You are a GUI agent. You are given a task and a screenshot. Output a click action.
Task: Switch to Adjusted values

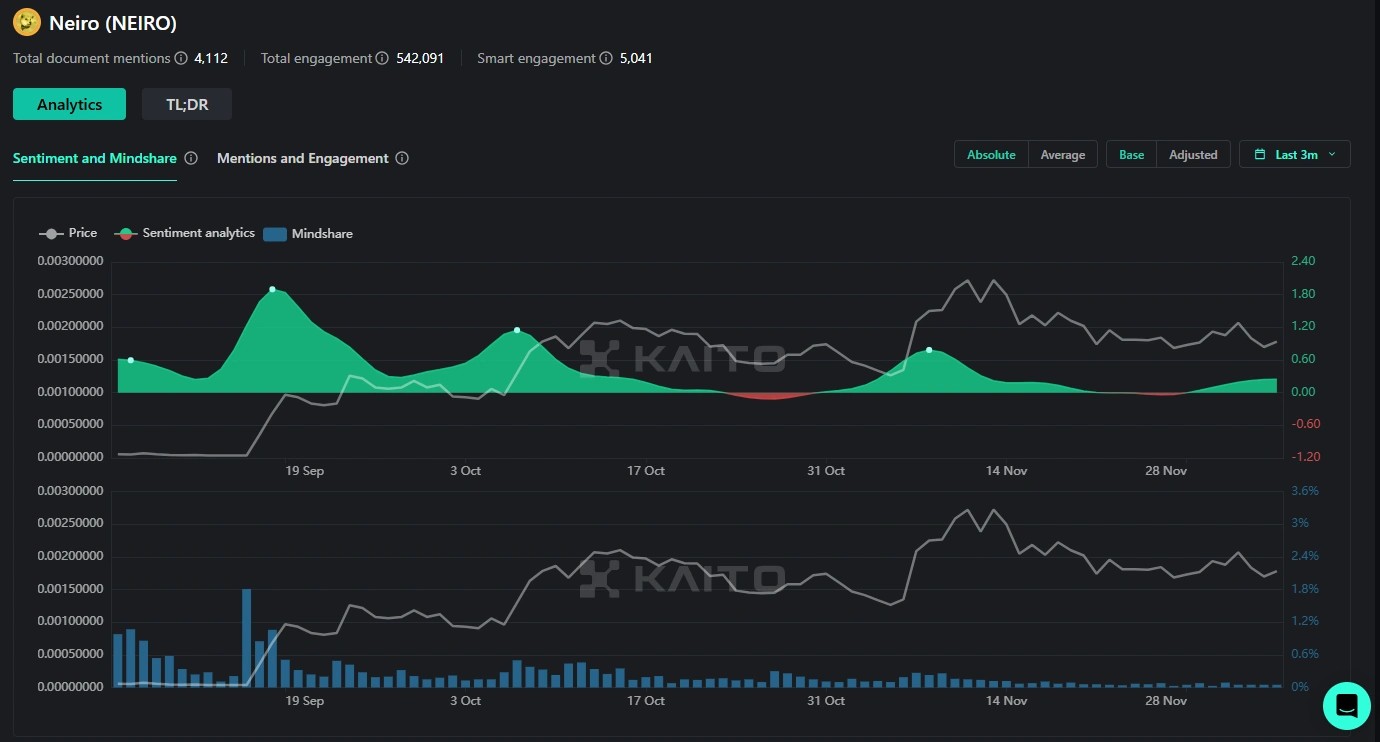(1193, 154)
